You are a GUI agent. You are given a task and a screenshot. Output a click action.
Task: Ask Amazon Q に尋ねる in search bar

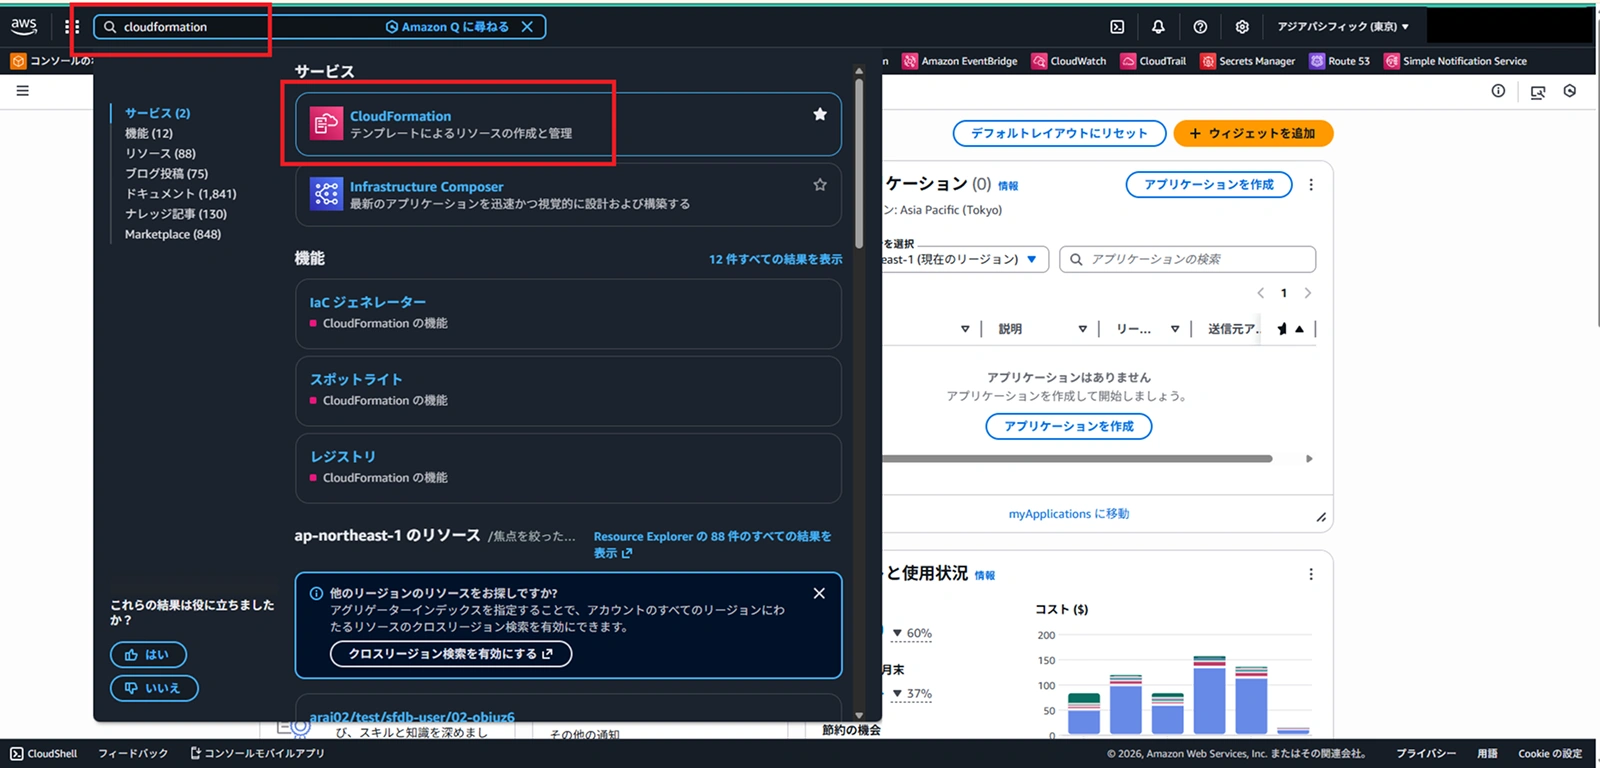[447, 27]
